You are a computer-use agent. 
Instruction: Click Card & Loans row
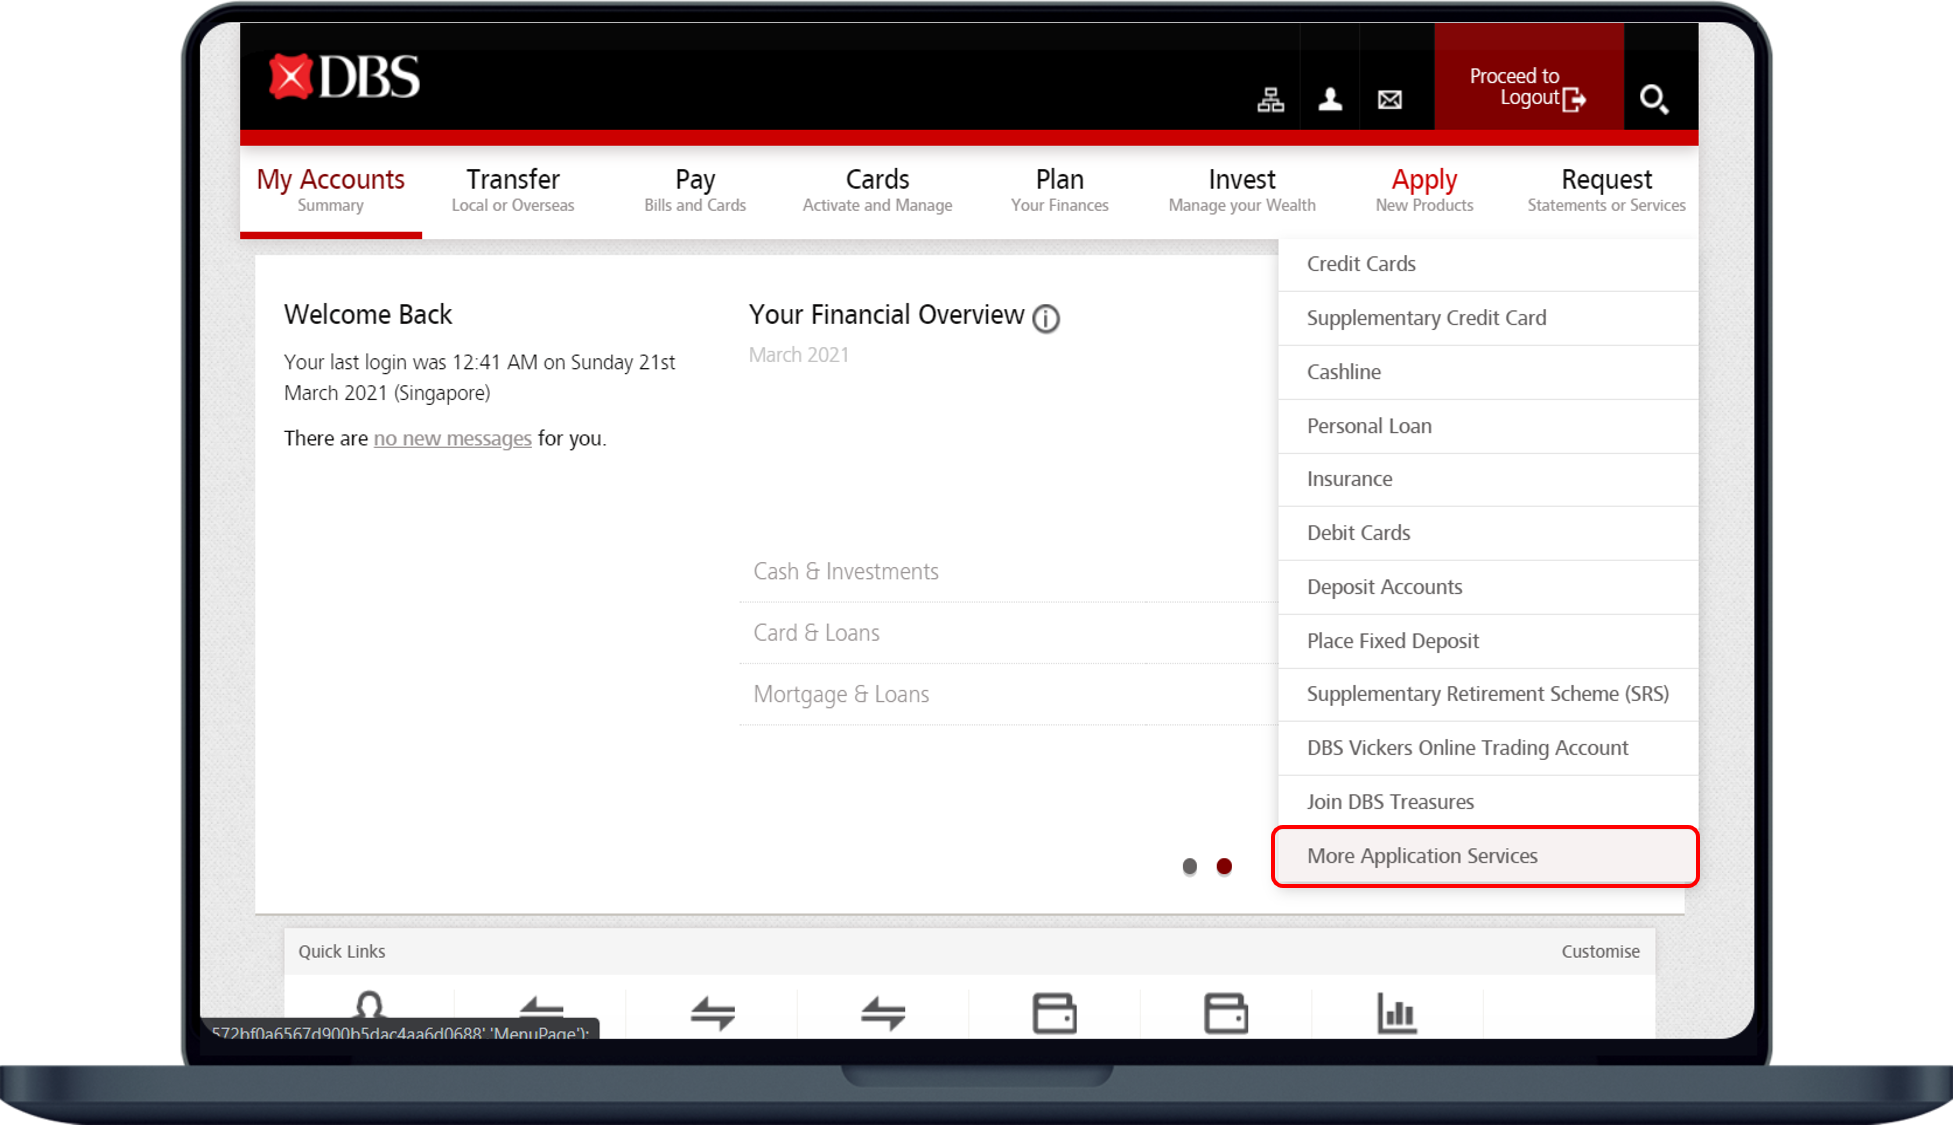pyautogui.click(x=1008, y=633)
